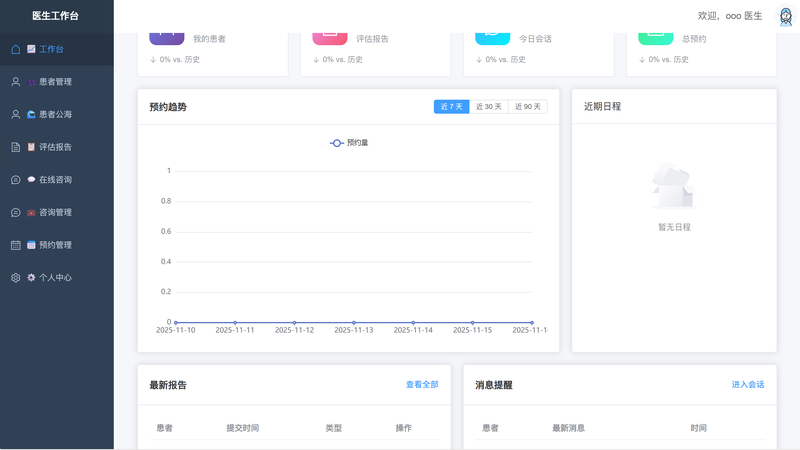Click the blue 今日会话 card icon
Viewport: 800px width, 450px height.
(x=492, y=39)
